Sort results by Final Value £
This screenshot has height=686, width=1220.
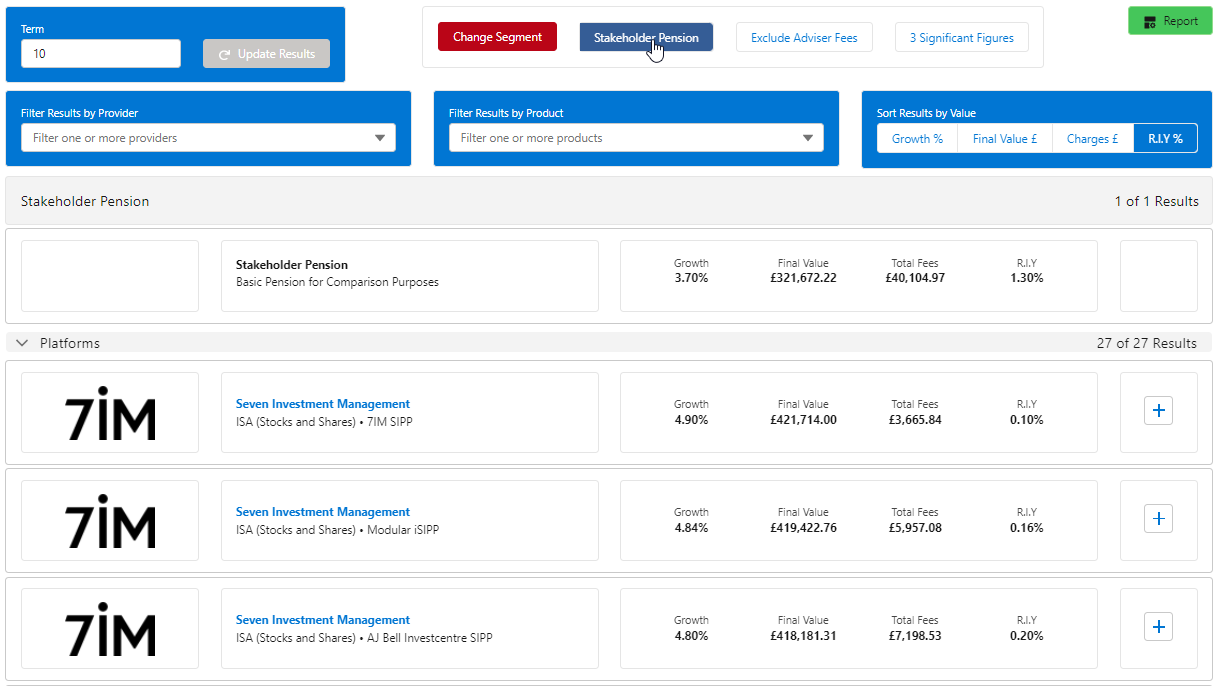click(1005, 139)
